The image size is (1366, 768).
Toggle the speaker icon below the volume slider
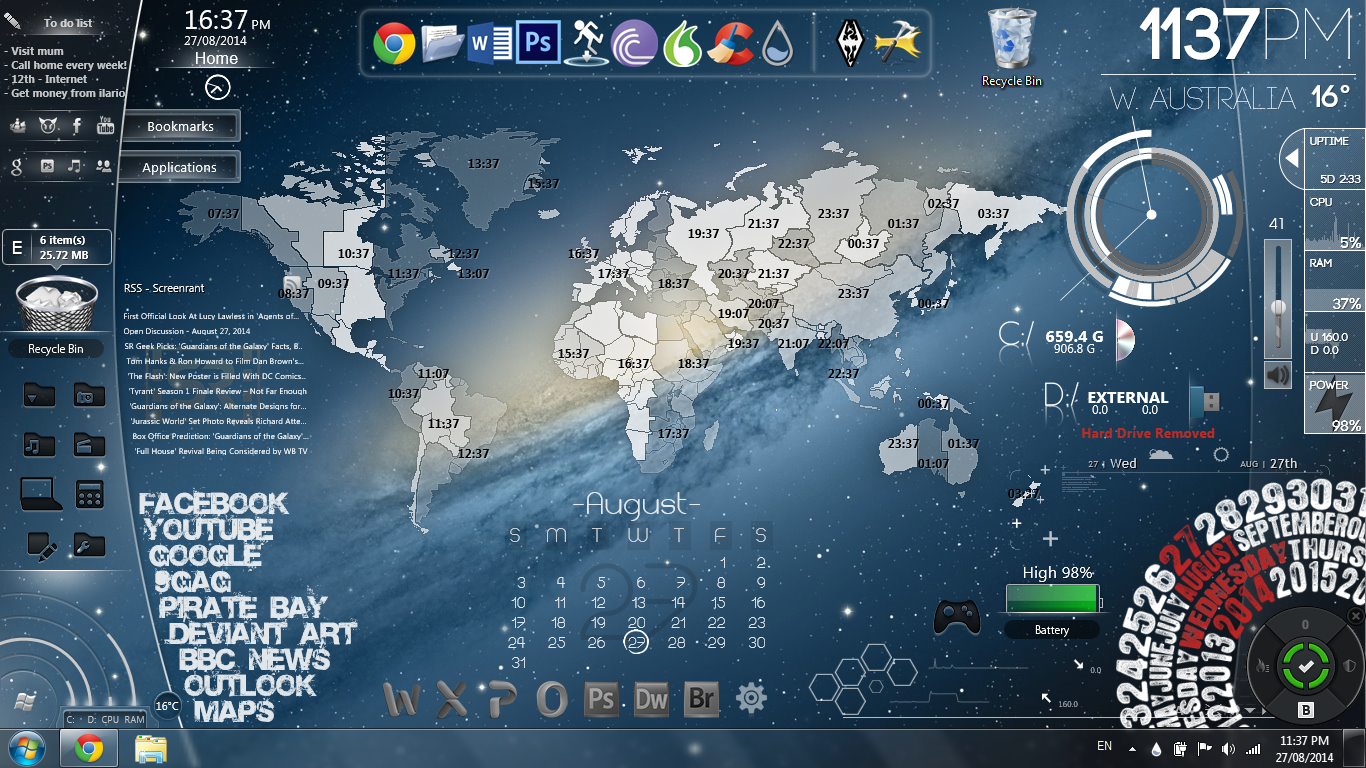1278,373
